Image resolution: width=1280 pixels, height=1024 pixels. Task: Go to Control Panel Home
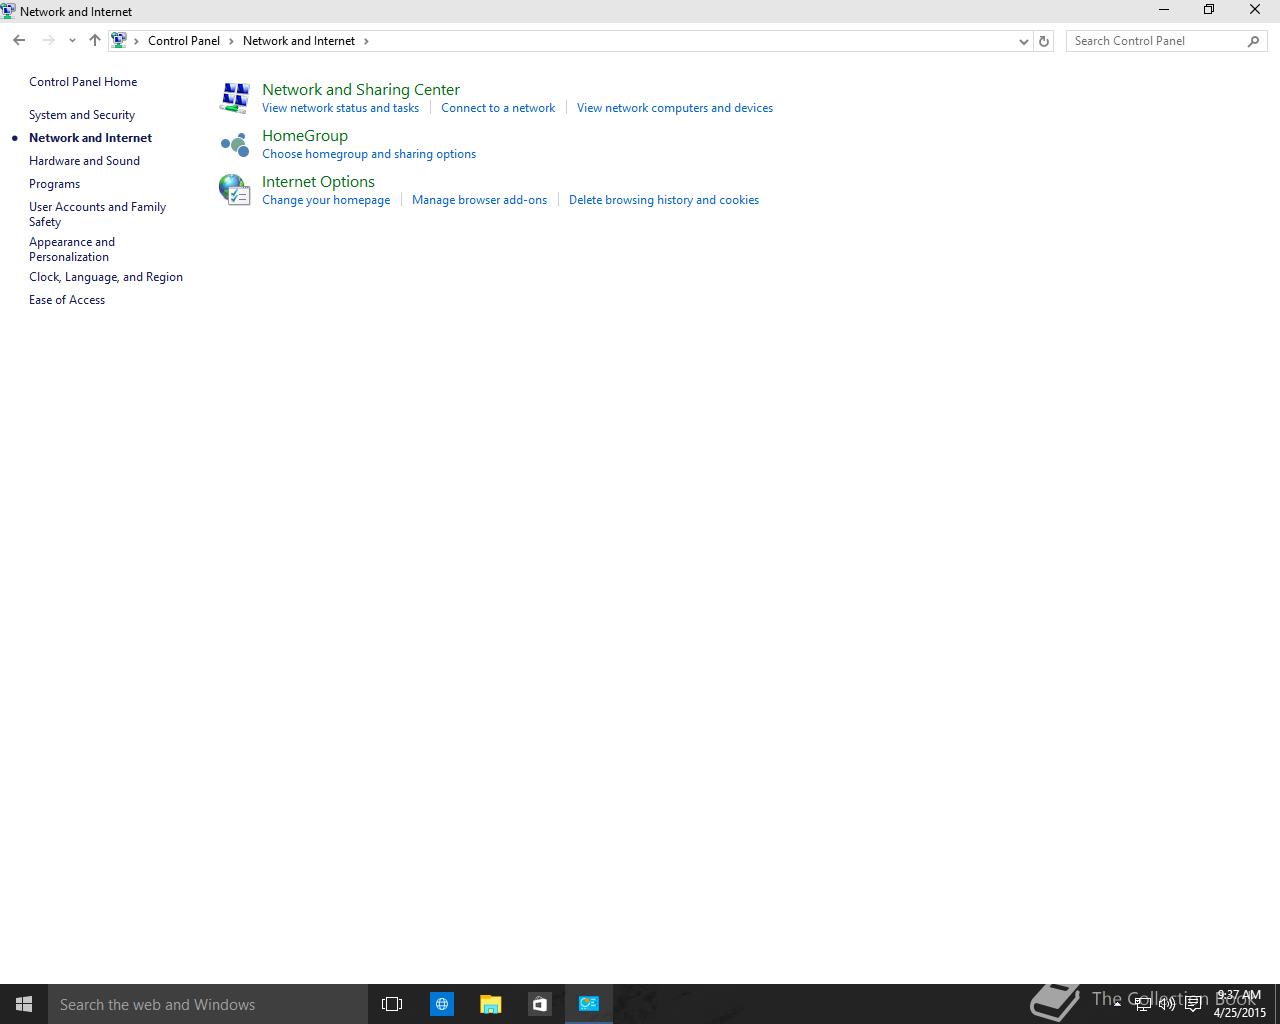[x=83, y=82]
